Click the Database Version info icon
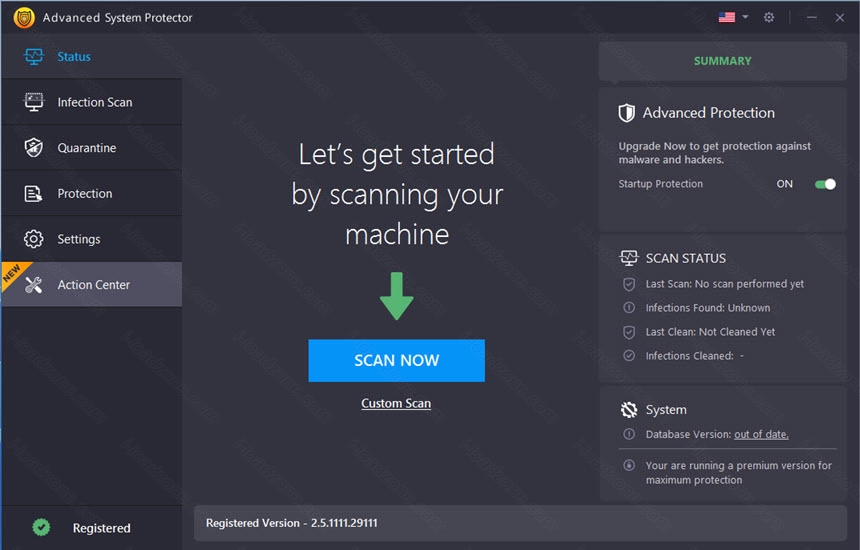 629,434
